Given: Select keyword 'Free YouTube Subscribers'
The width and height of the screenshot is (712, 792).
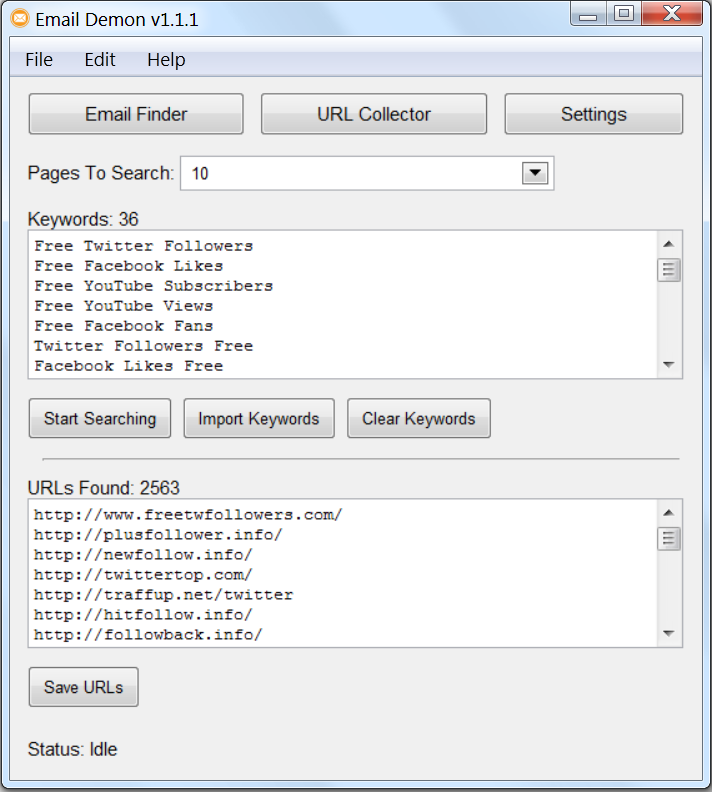Looking at the screenshot, I should (x=154, y=286).
